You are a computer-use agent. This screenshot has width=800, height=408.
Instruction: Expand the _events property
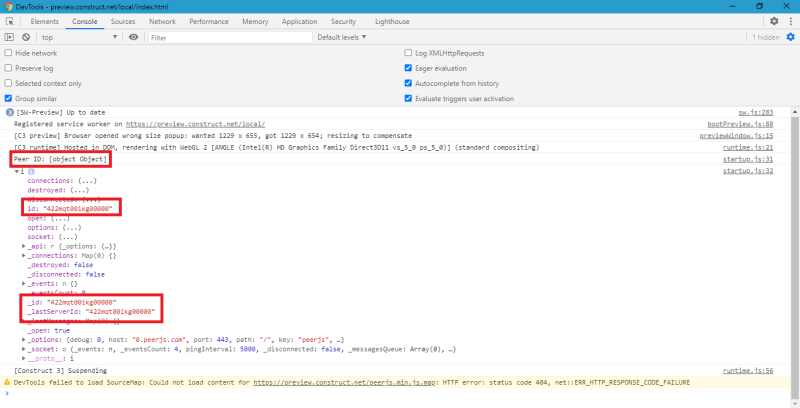click(23, 284)
